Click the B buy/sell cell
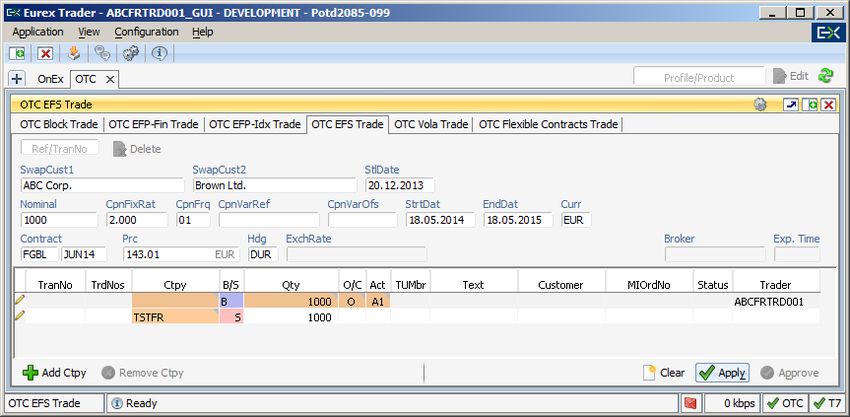Image resolution: width=850 pixels, height=417 pixels. coord(232,301)
